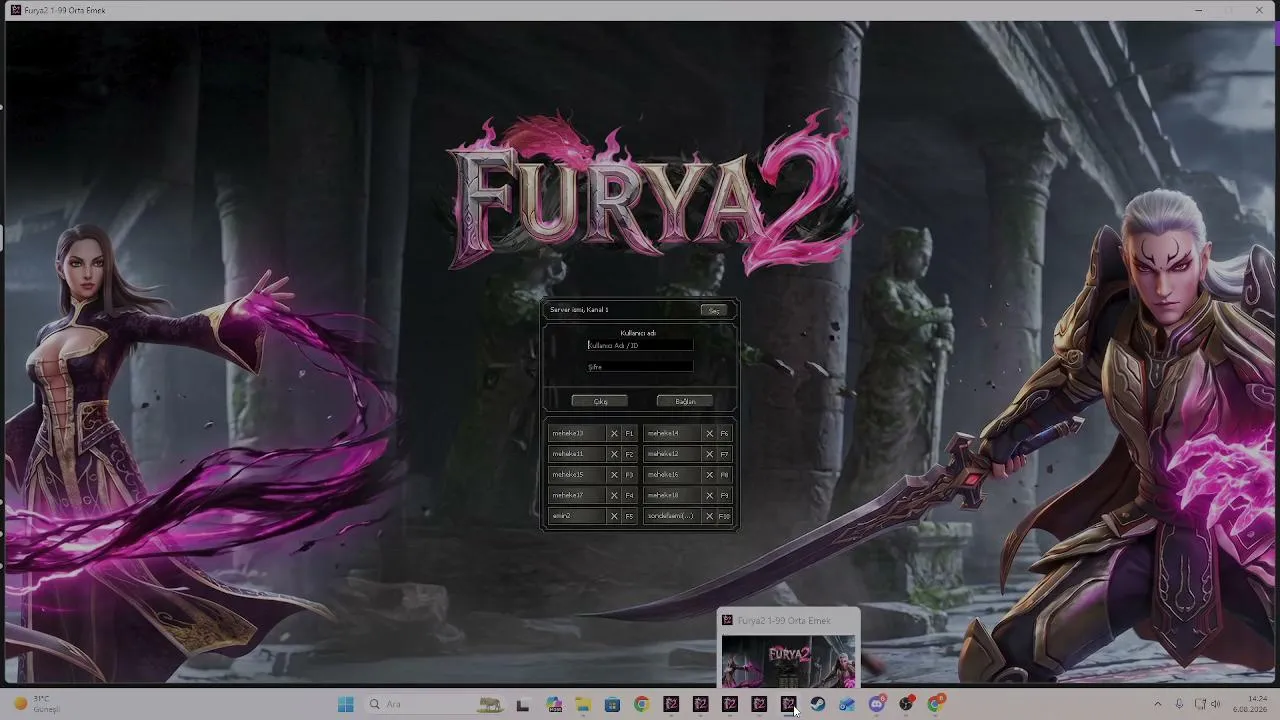Click the F5 quick-login button
Image resolution: width=1280 pixels, height=720 pixels.
pyautogui.click(x=629, y=516)
